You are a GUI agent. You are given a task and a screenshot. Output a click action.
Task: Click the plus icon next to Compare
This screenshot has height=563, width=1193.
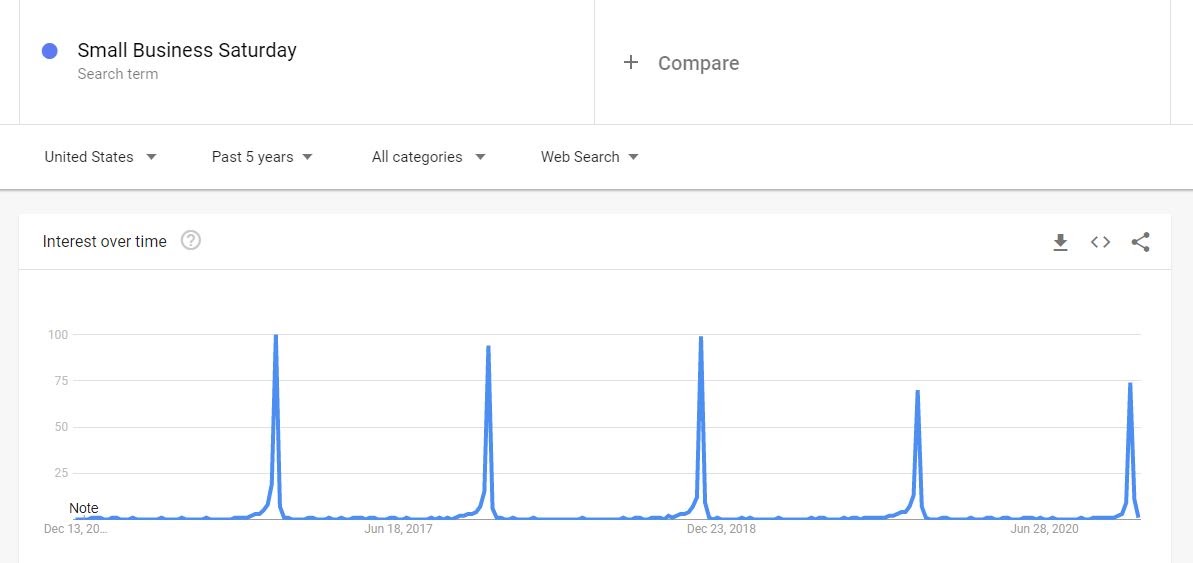click(x=631, y=62)
